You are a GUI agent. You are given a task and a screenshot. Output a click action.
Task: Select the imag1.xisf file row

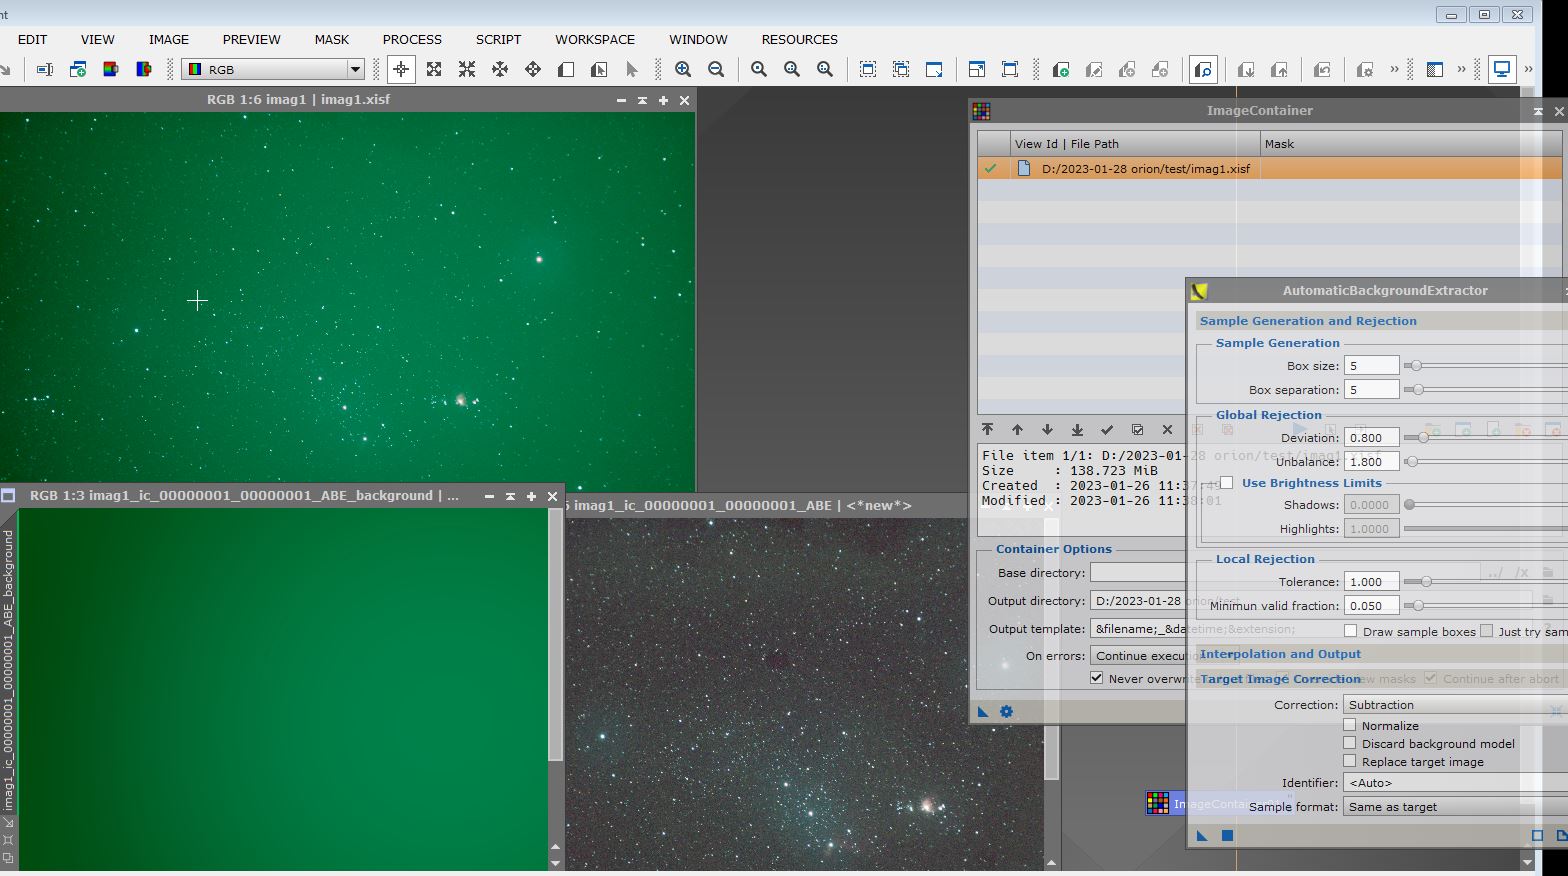[1145, 169]
